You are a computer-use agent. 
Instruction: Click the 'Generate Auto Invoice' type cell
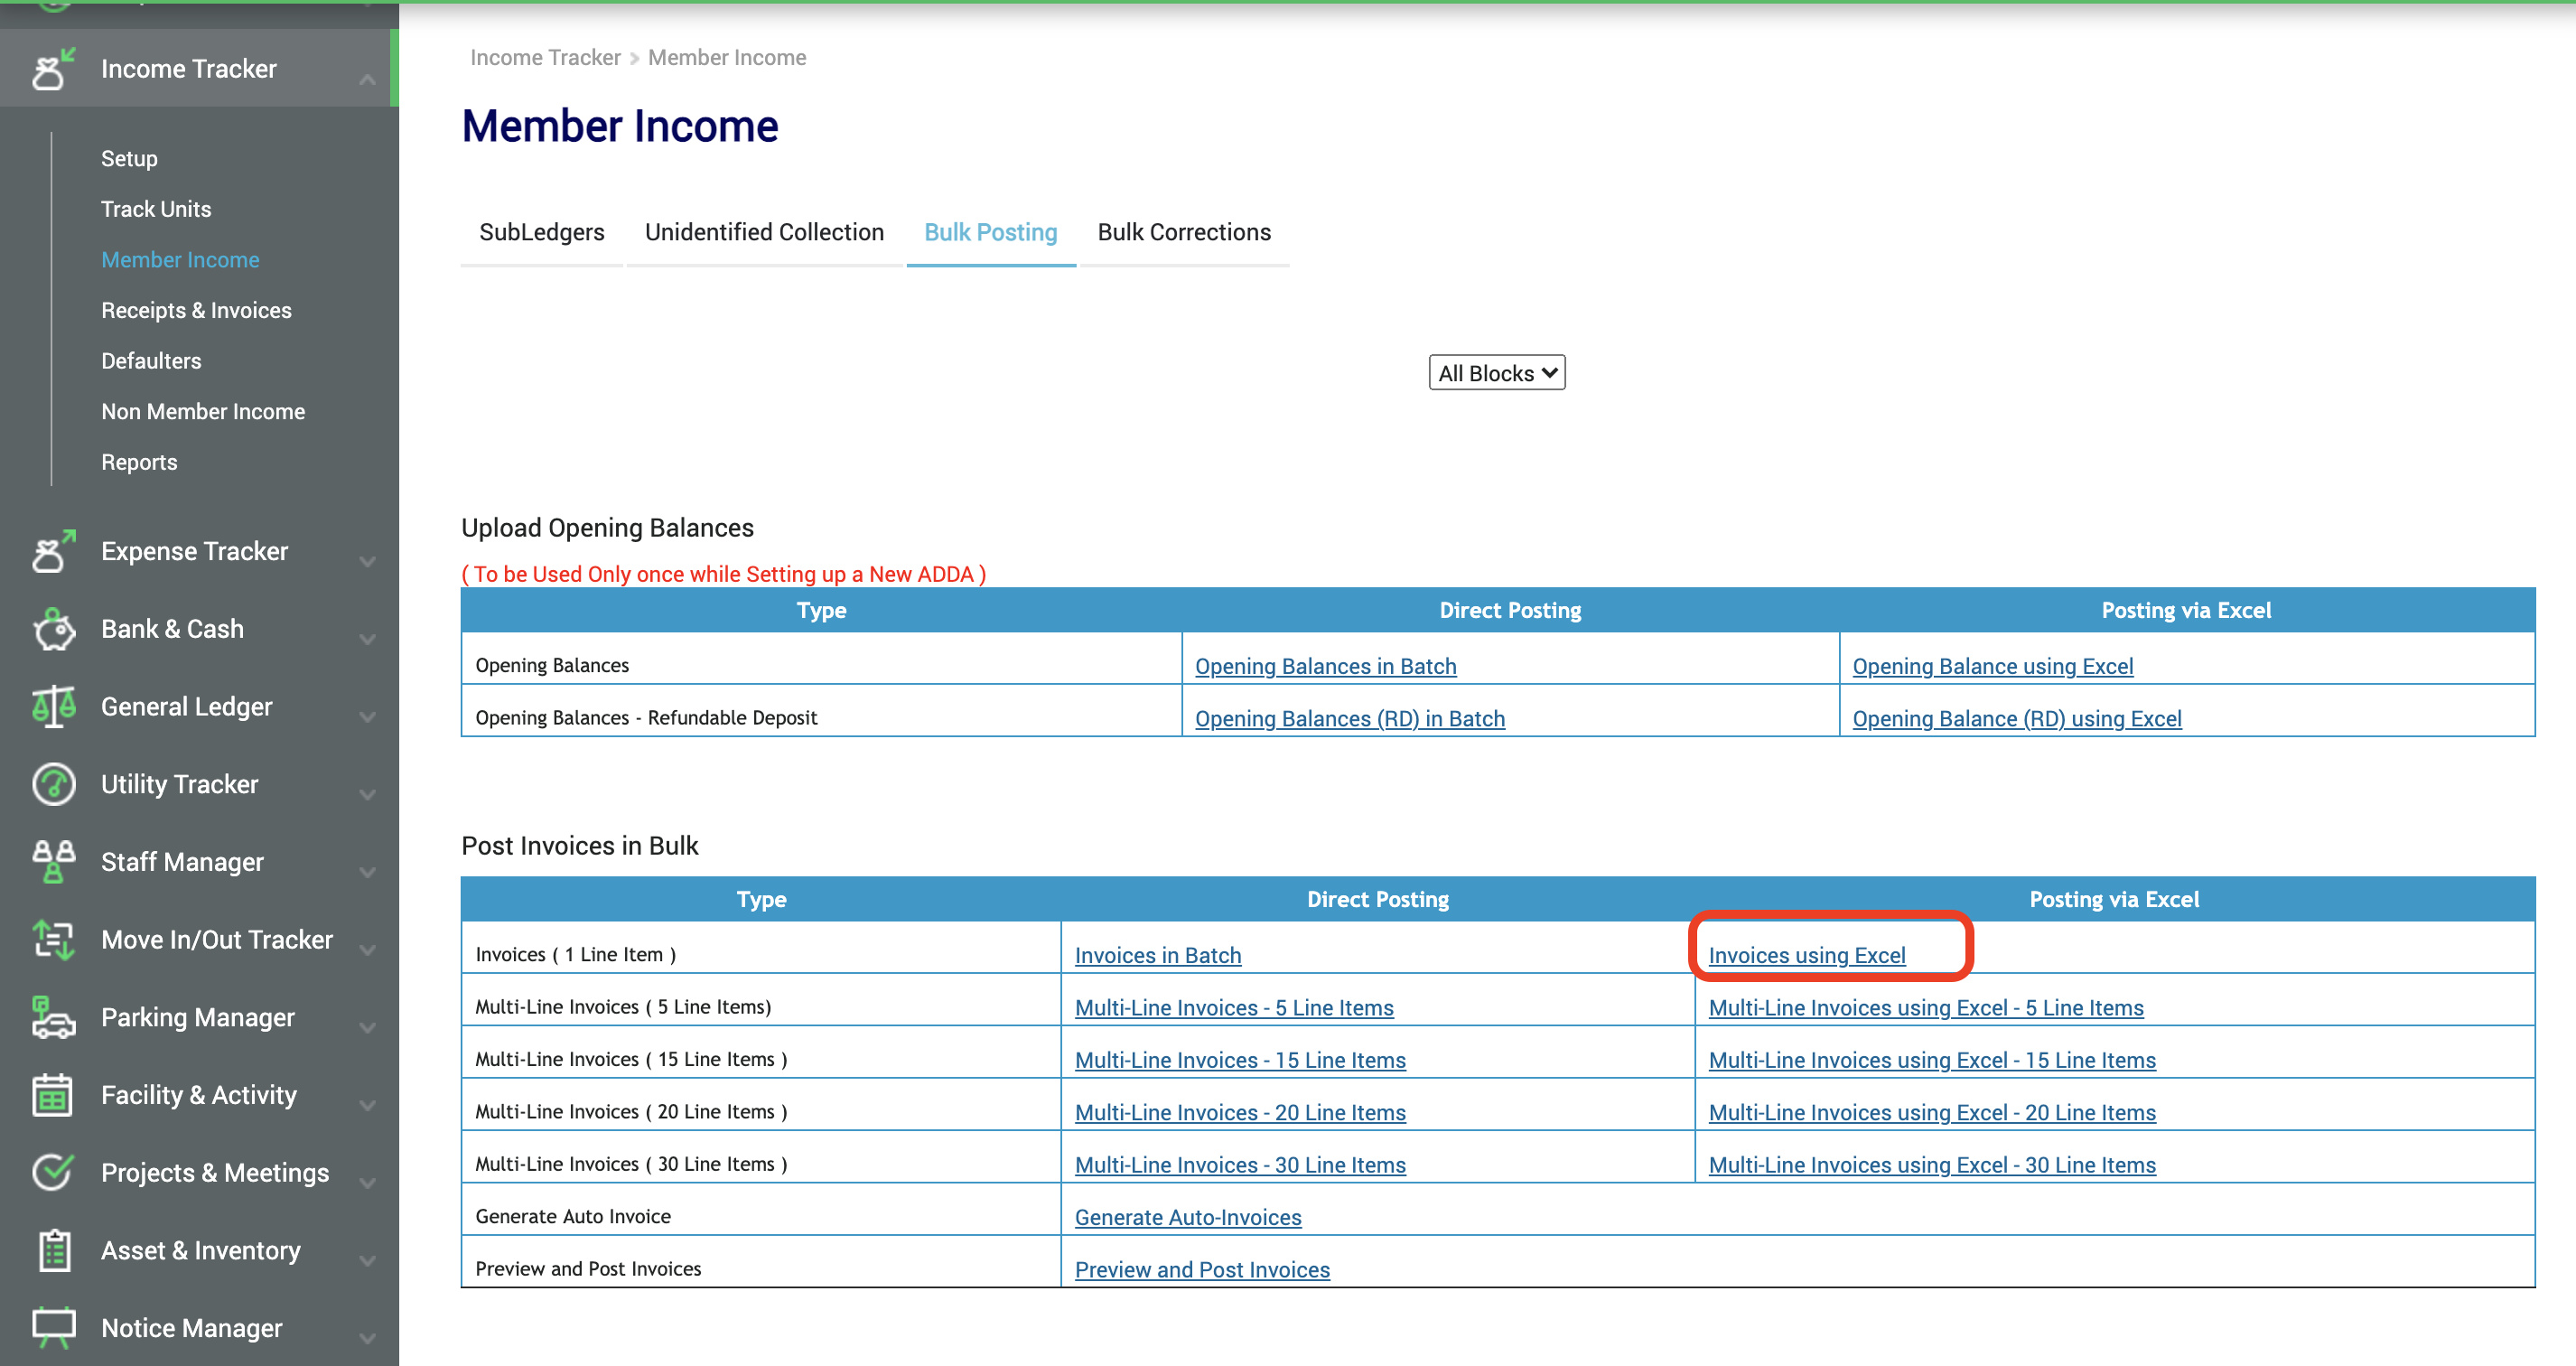coord(761,1210)
